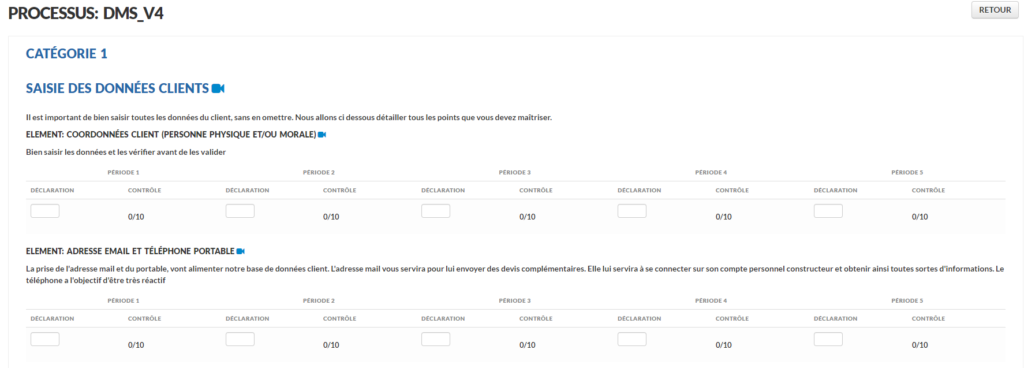Click ELEMENT: COORDONNÉES CLIENT label text
This screenshot has height=368, width=1024.
(x=171, y=134)
